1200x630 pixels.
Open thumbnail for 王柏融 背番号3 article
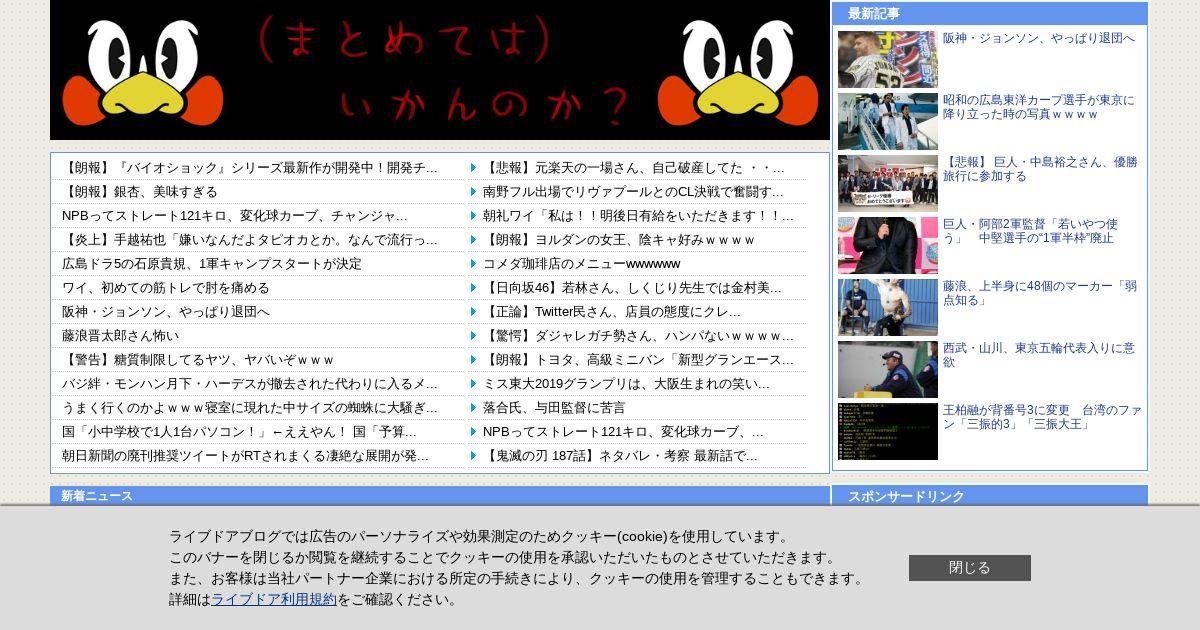point(888,431)
